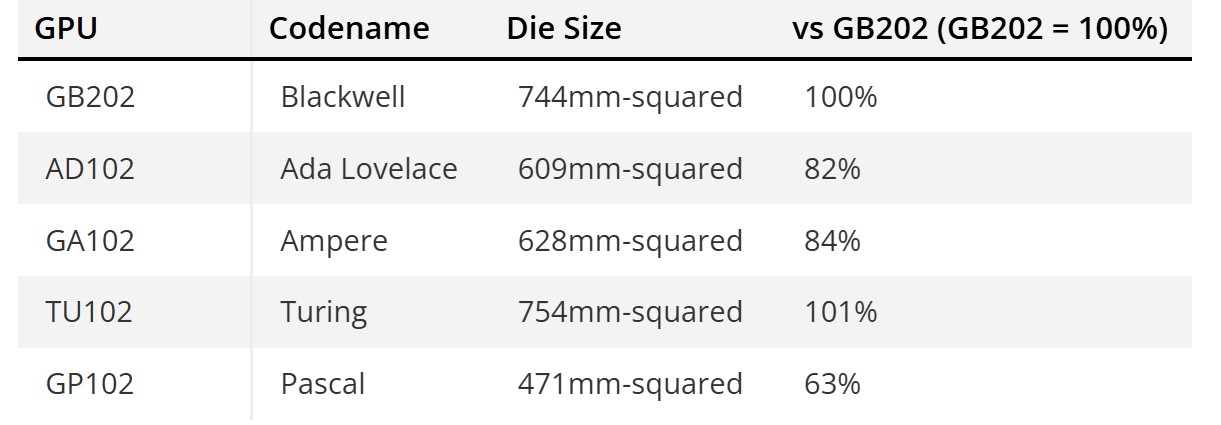The height and width of the screenshot is (425, 1221).
Task: Click the GPU column header
Action: pos(66,29)
